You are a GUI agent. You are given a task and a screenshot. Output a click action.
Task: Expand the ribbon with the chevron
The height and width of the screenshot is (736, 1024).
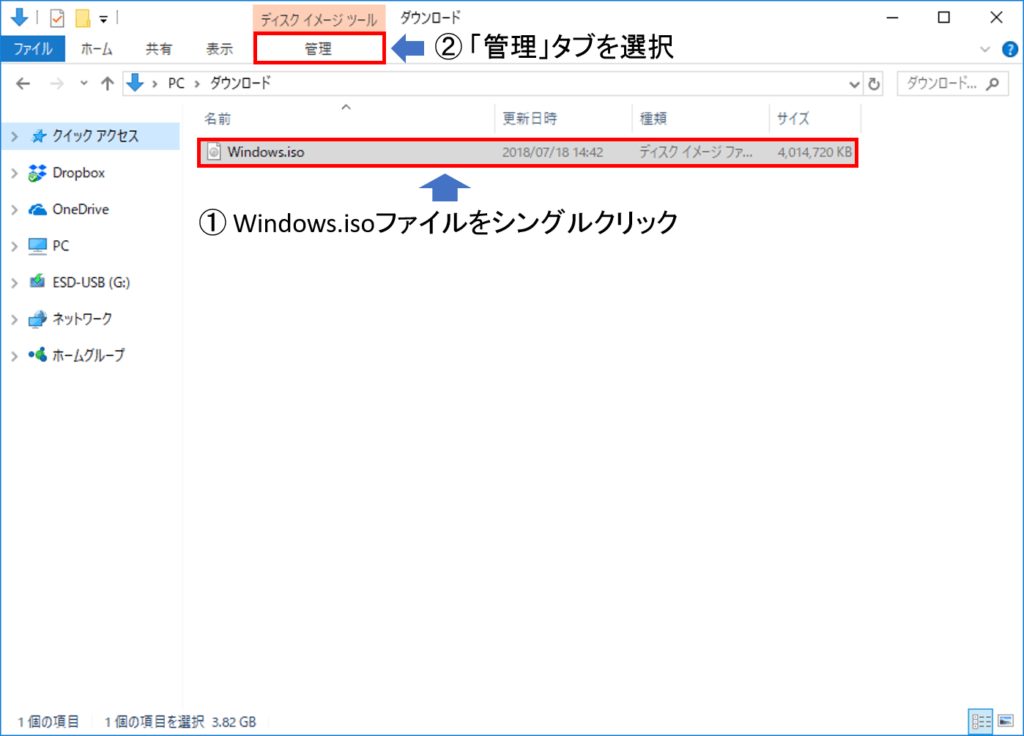985,49
